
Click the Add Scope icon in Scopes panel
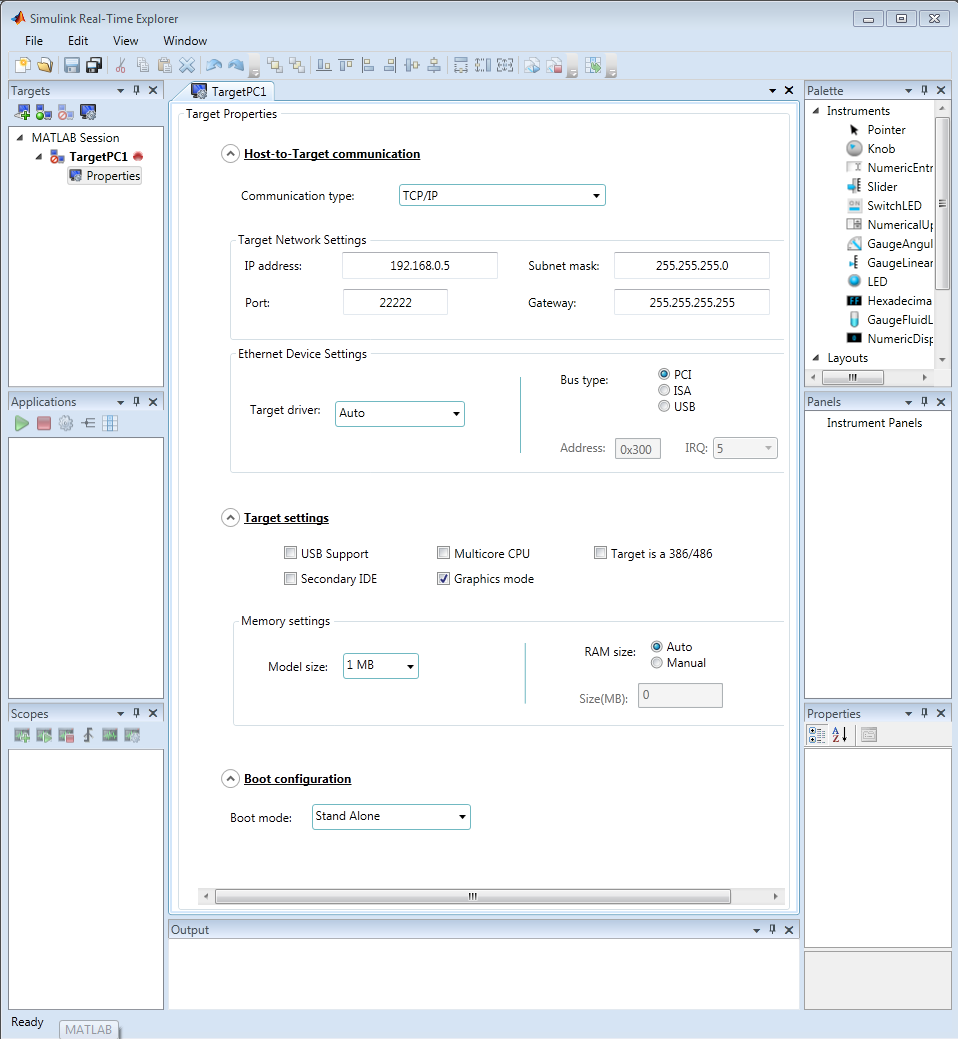22,736
